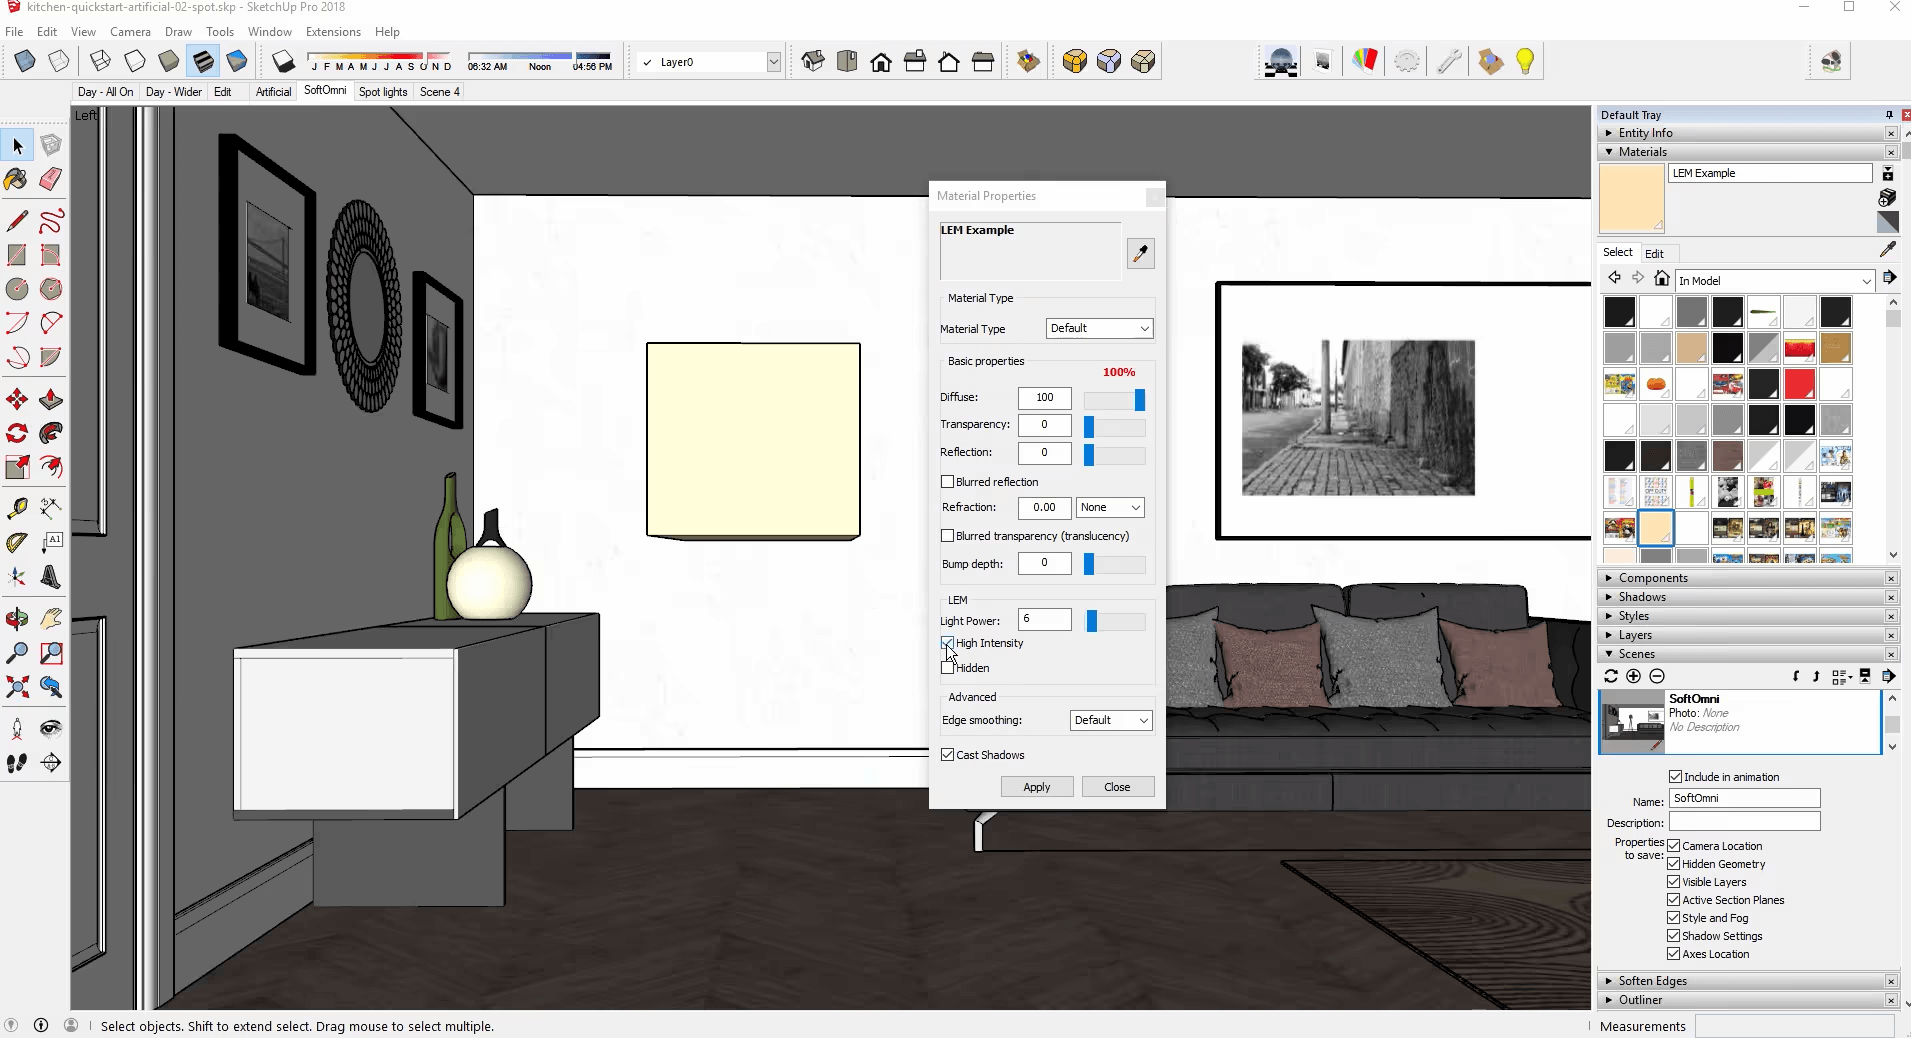Select the Walk footprints tool
Screen dimensions: 1911x1038
click(17, 763)
